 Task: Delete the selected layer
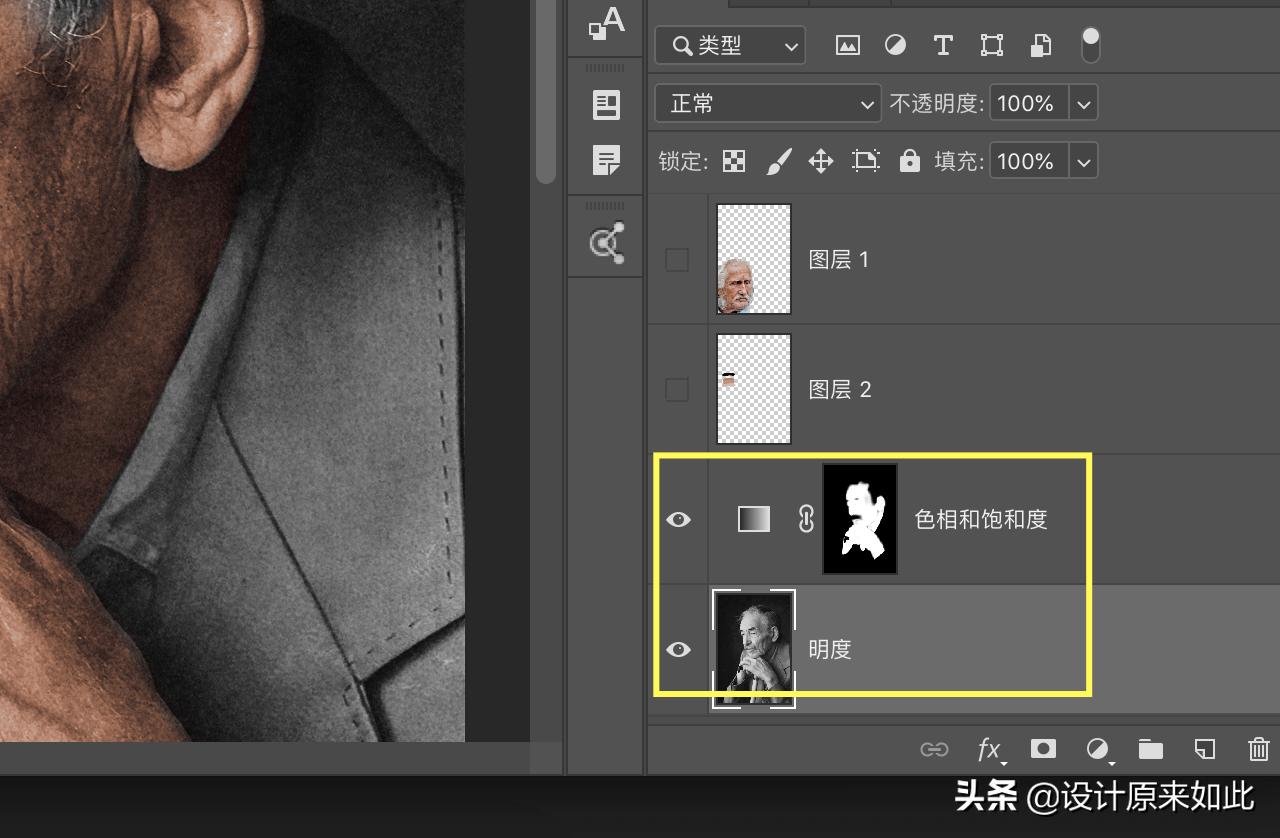pos(1257,749)
